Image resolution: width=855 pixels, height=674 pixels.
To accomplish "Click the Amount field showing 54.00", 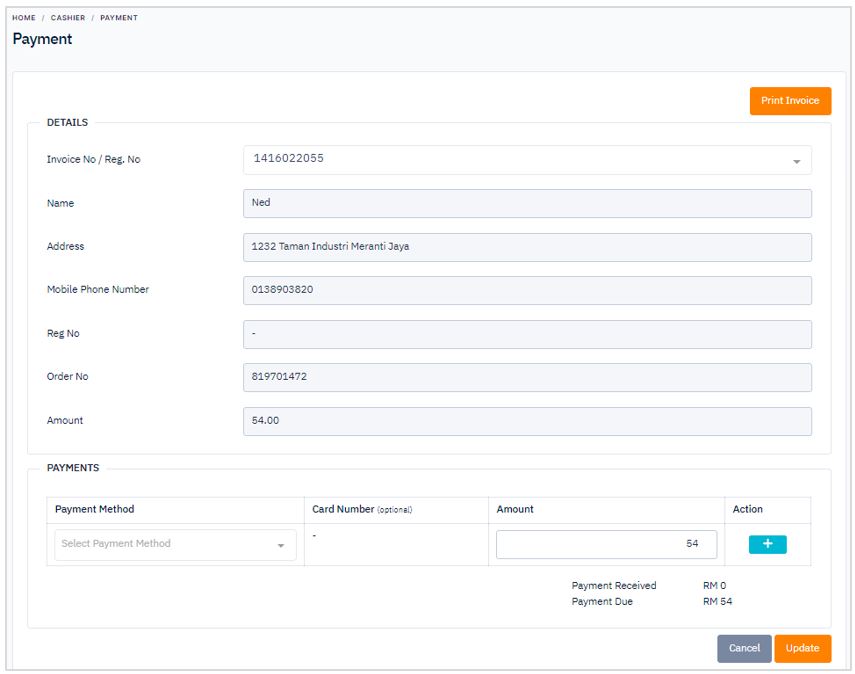I will pyautogui.click(x=527, y=421).
